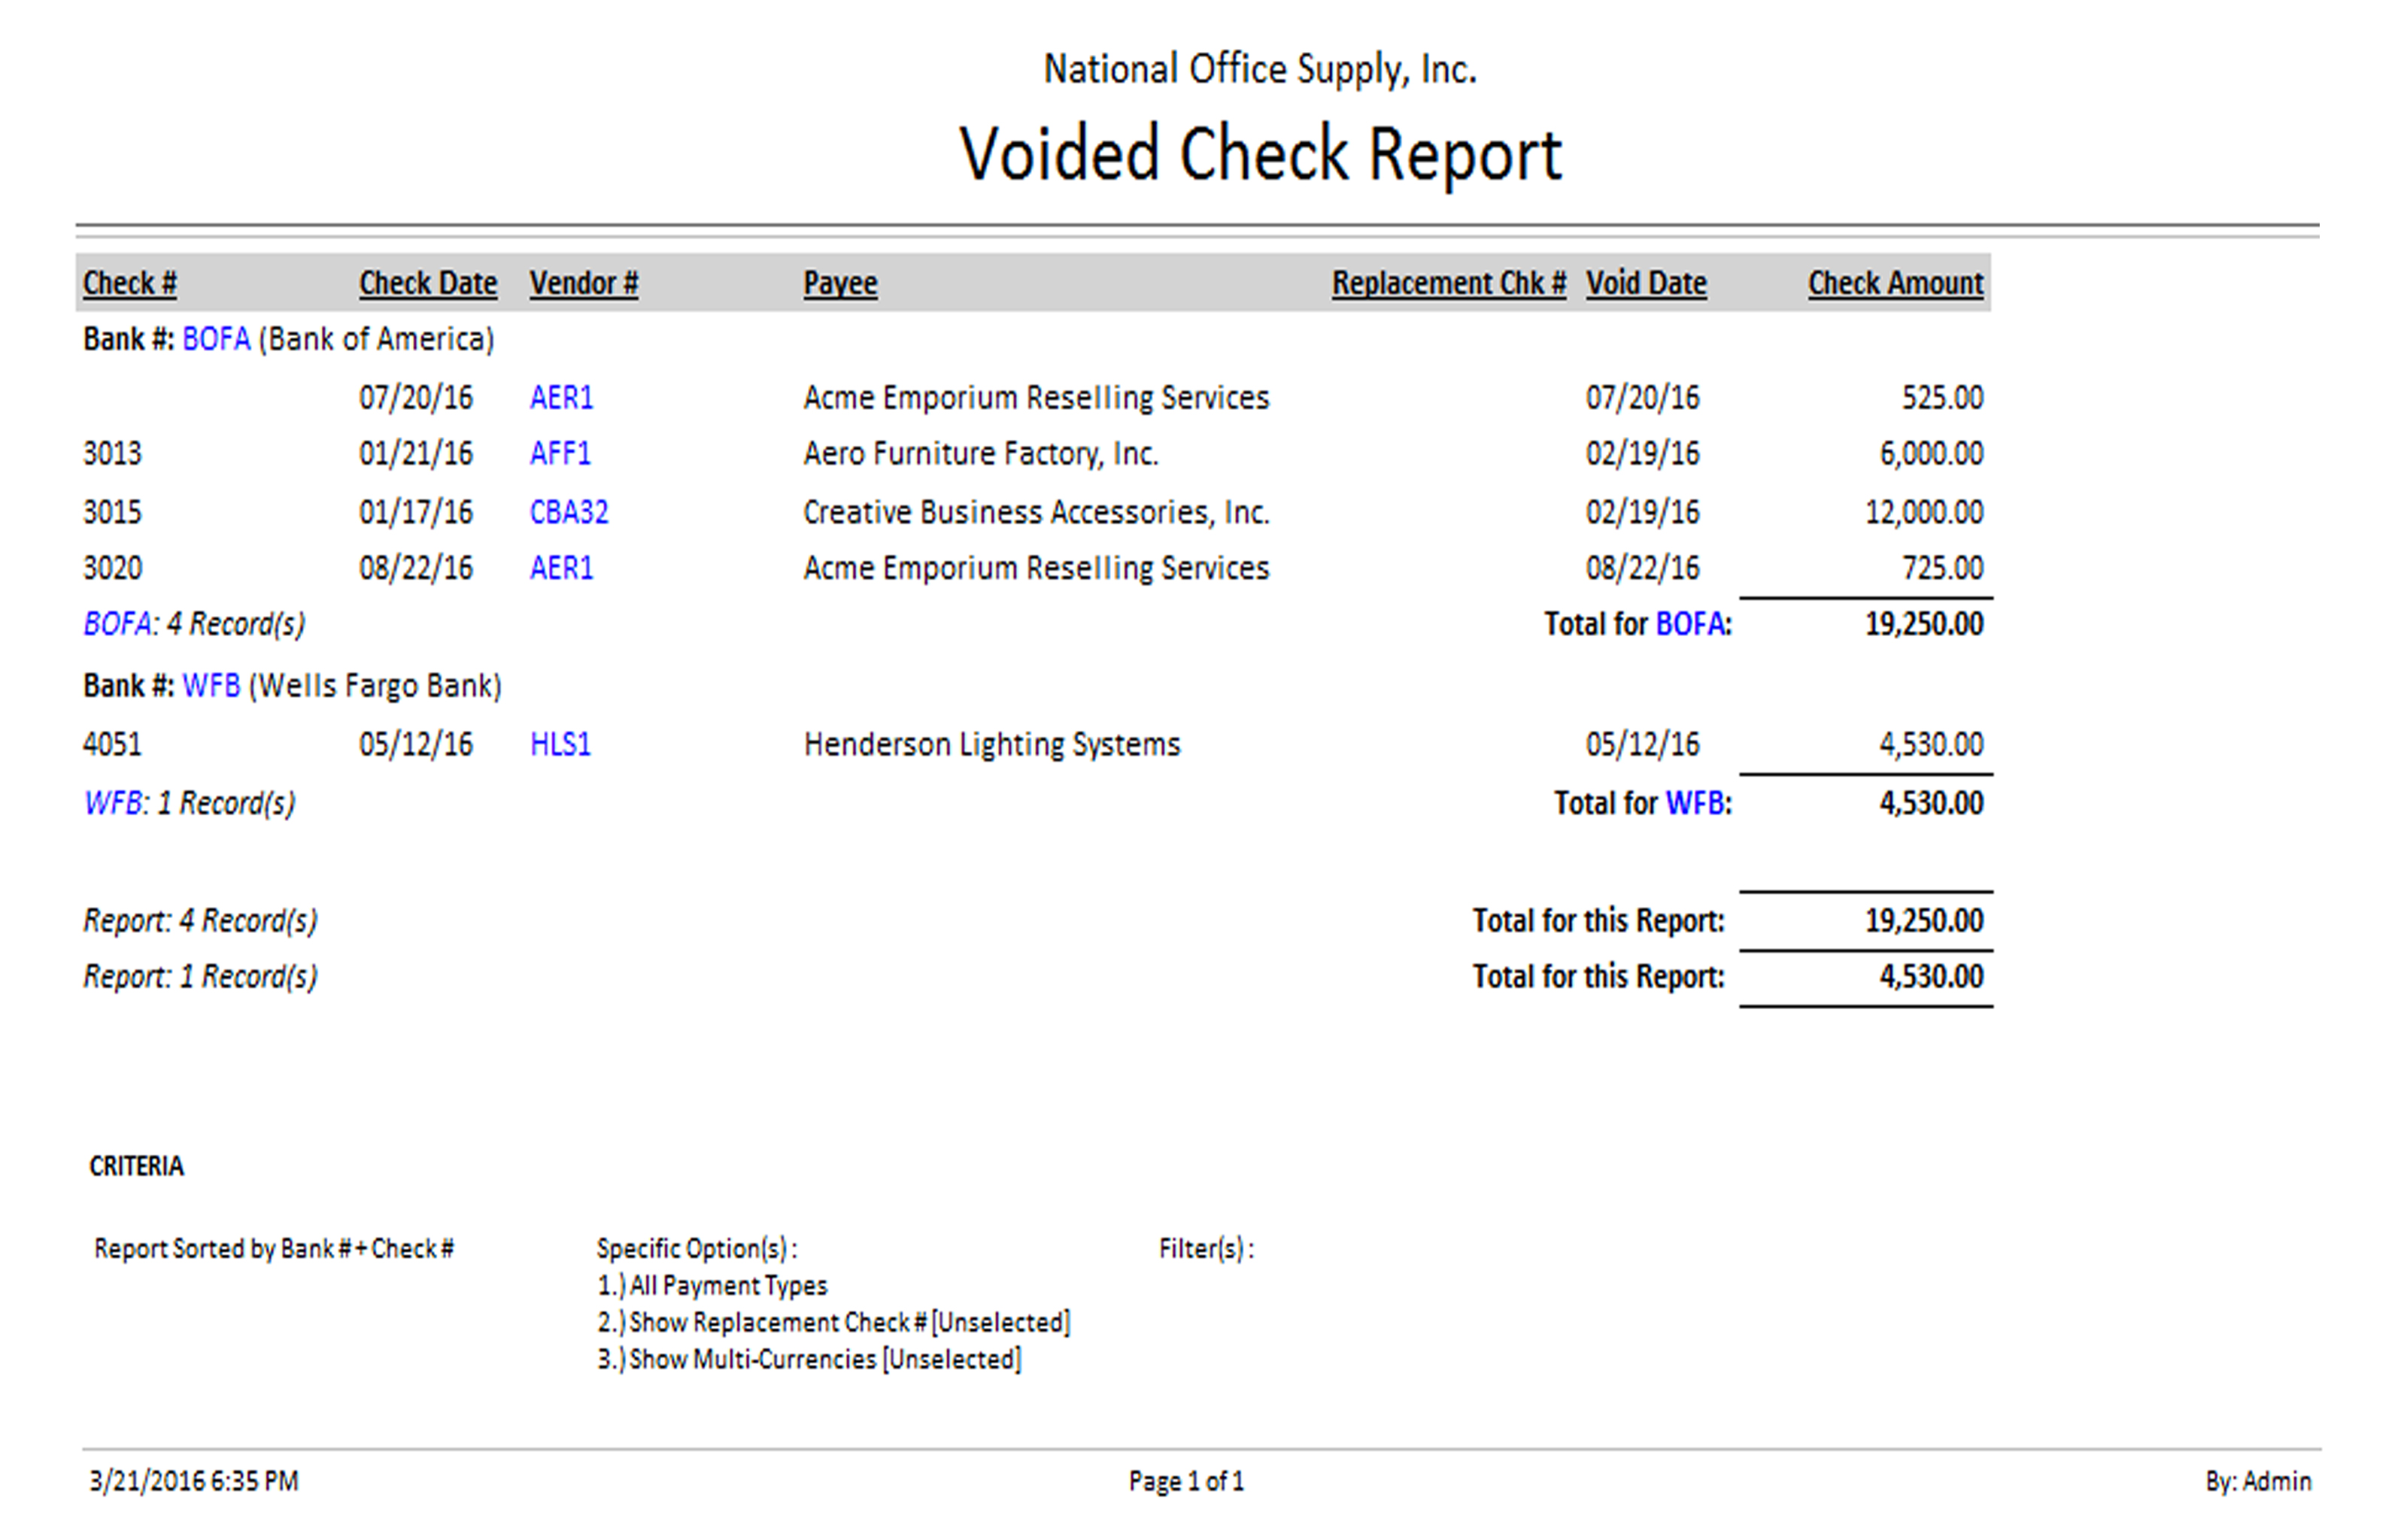2407x1540 pixels.
Task: Click the Vendor # column header
Action: (583, 283)
